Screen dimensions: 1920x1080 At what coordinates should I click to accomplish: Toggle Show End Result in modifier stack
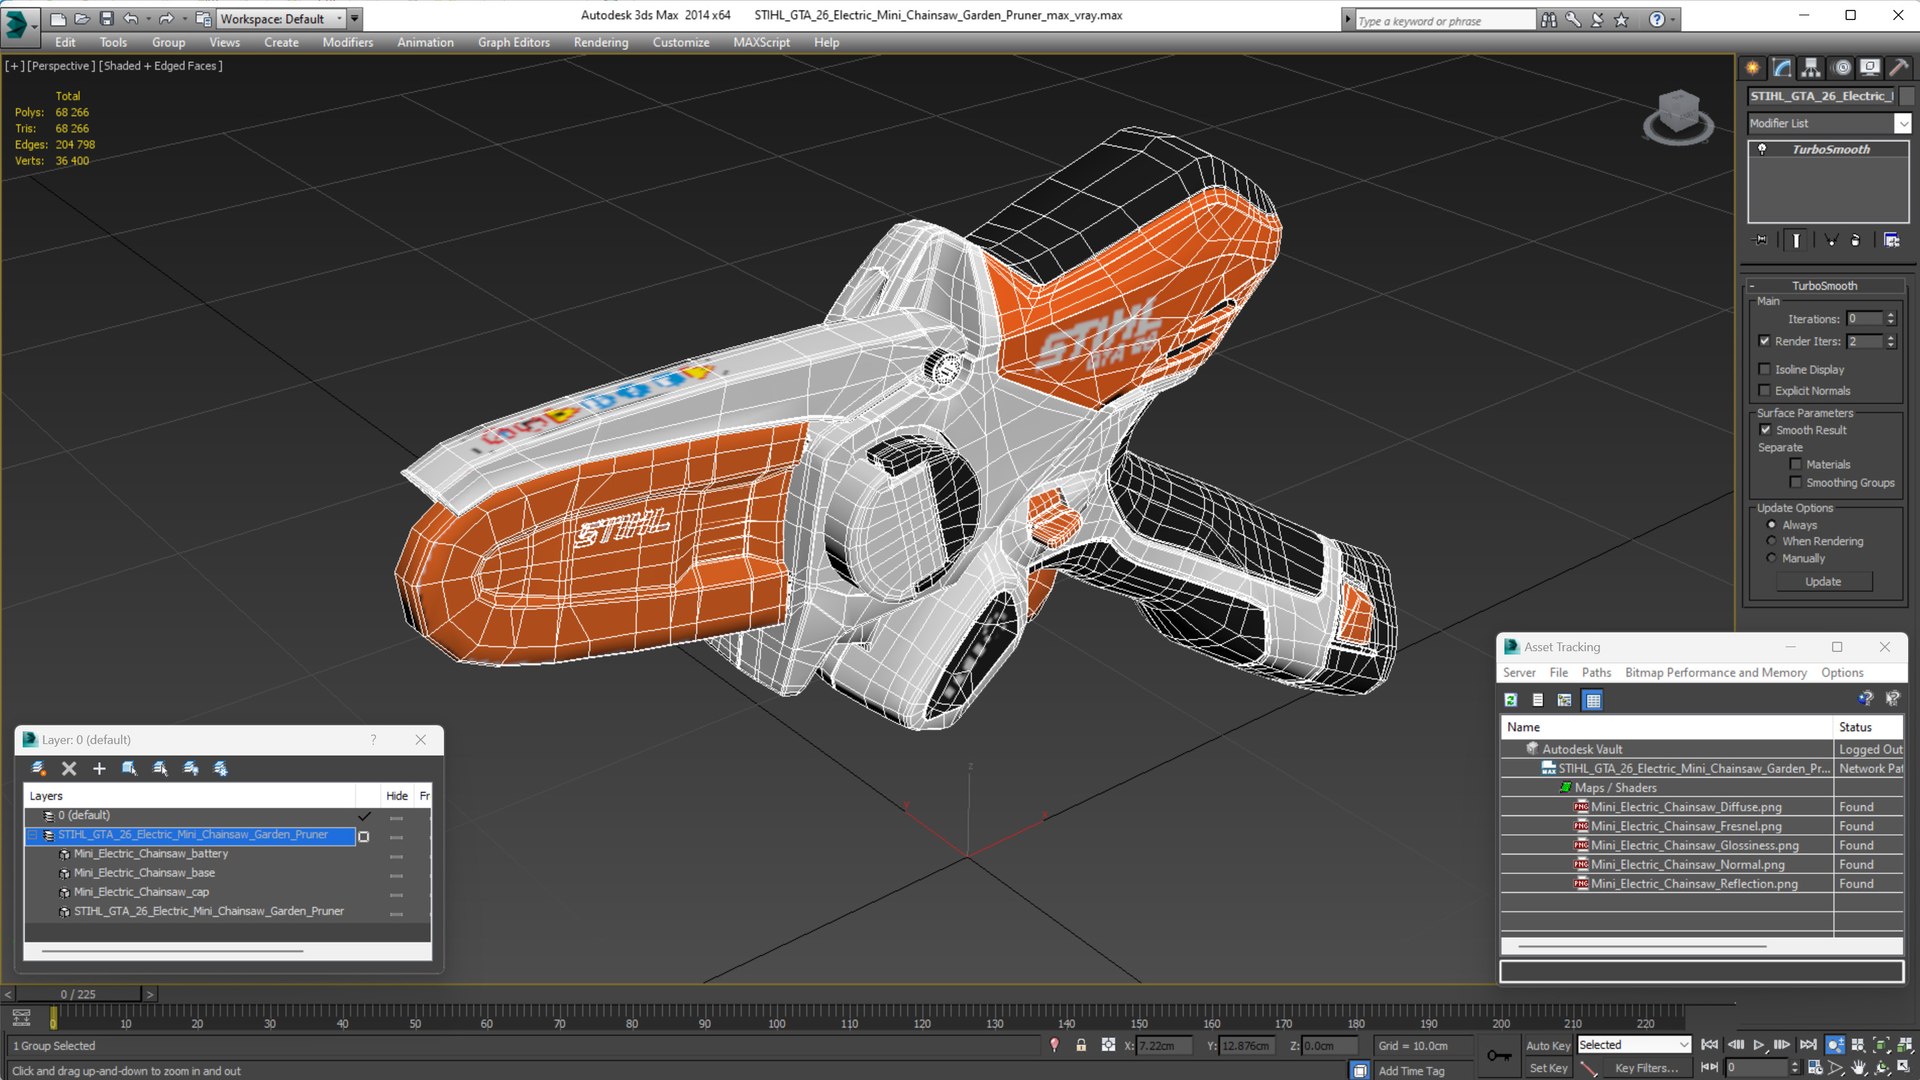[1796, 240]
